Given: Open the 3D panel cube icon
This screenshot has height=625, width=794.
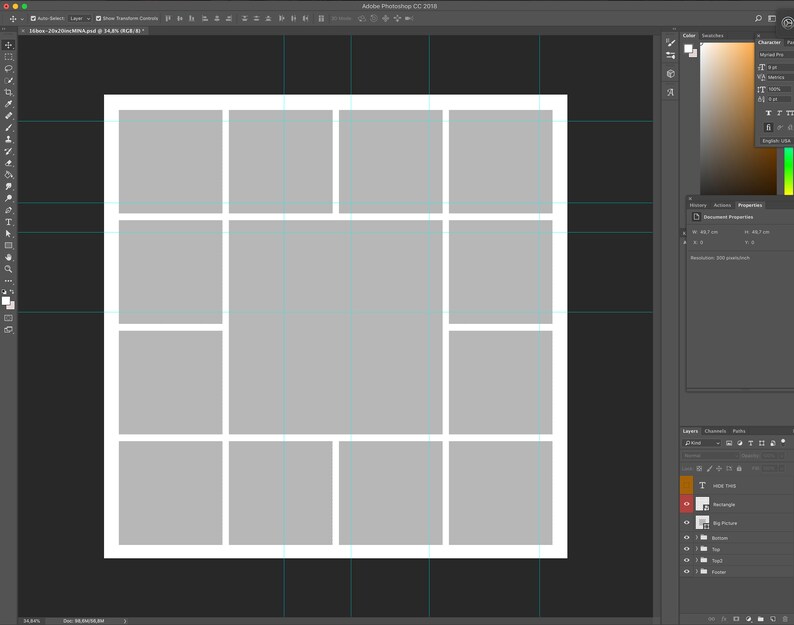Looking at the screenshot, I should tap(670, 74).
